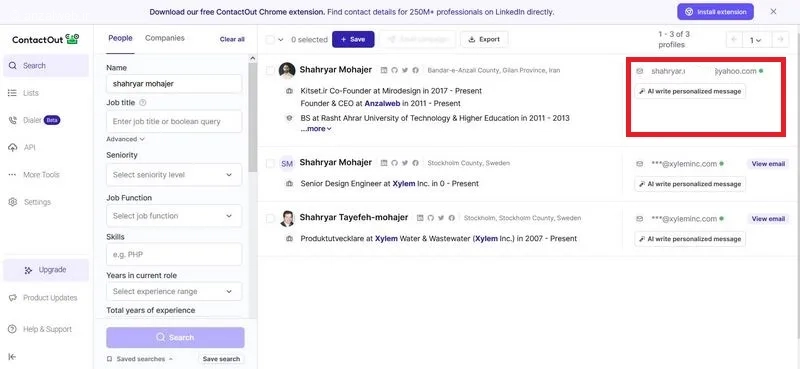Open LinkedIn icon of Xylem Senior Design Engineer
Image resolution: width=800 pixels, height=369 pixels.
[384, 163]
